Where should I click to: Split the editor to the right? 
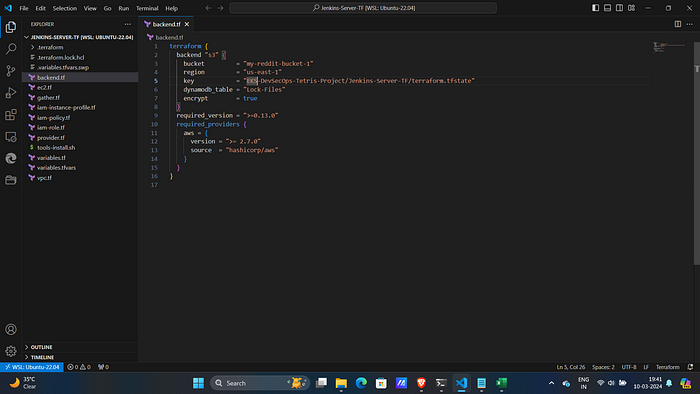click(x=678, y=24)
